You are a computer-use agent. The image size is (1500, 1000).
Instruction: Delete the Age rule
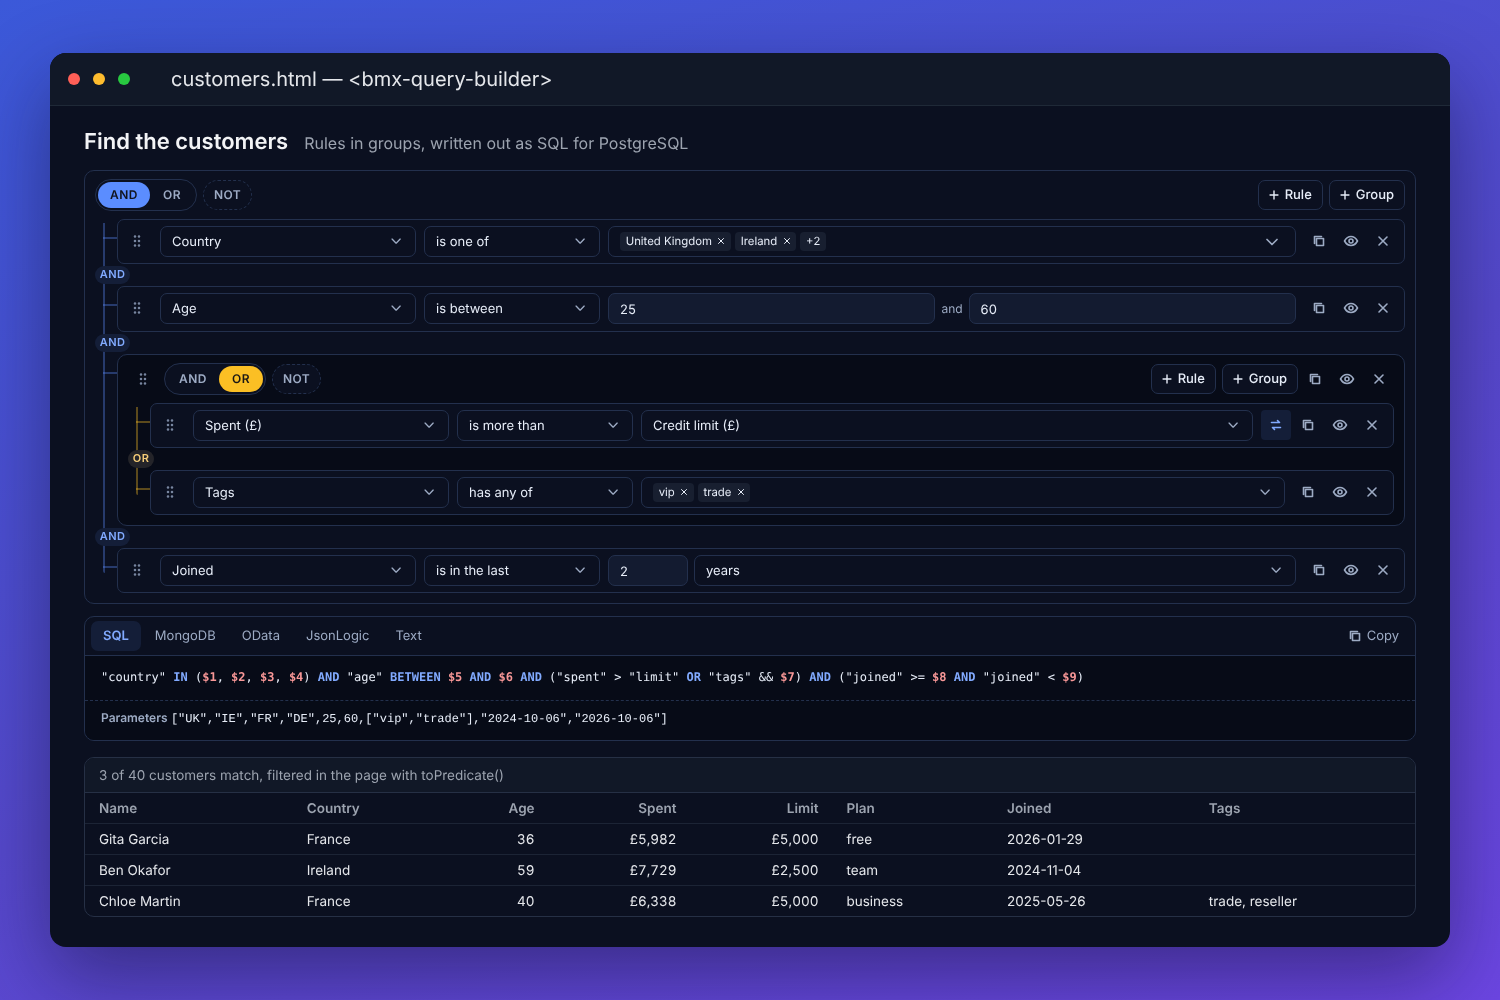[1383, 308]
